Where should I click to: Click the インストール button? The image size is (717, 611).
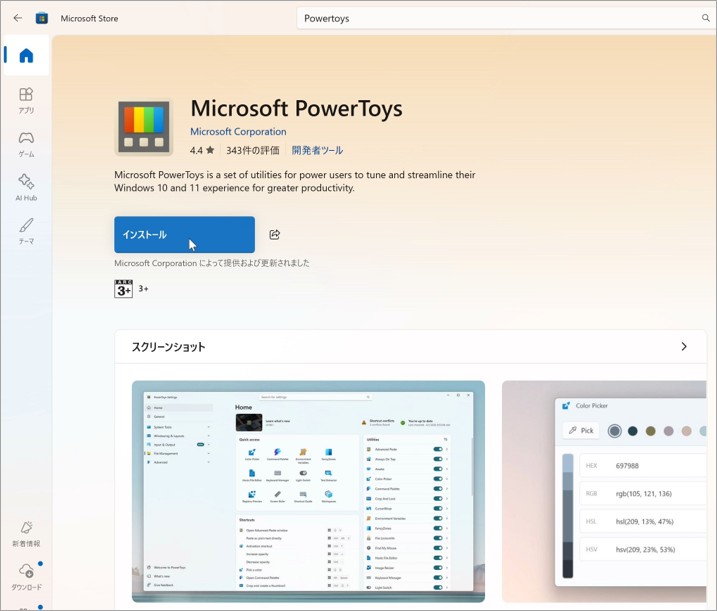184,235
